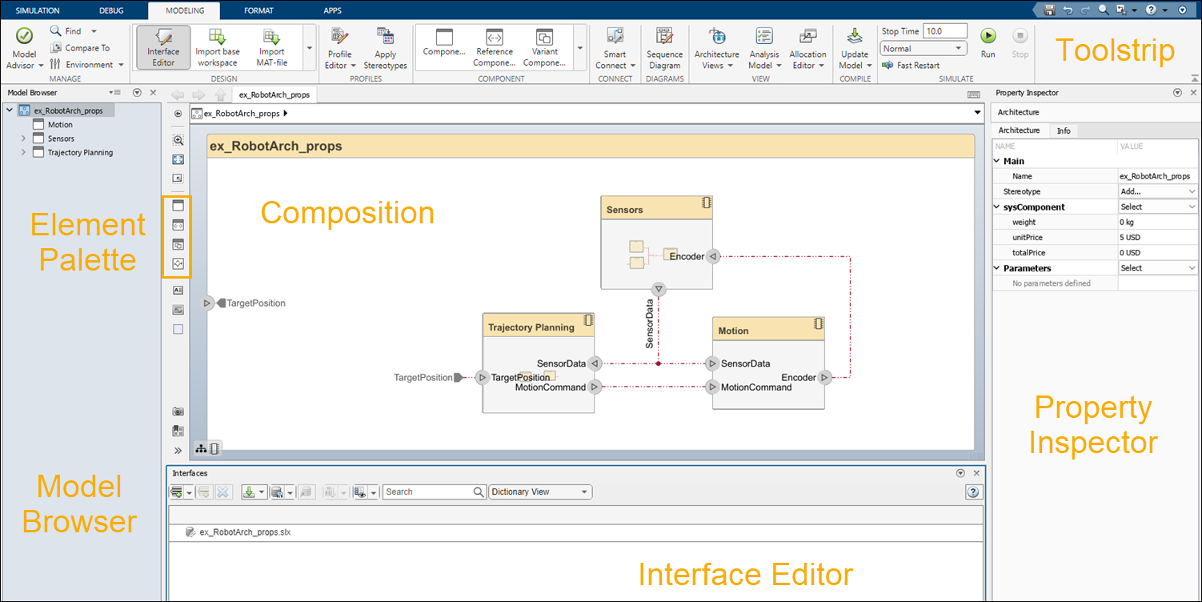Collapse the Parameters section
The width and height of the screenshot is (1202, 602).
tap(997, 268)
